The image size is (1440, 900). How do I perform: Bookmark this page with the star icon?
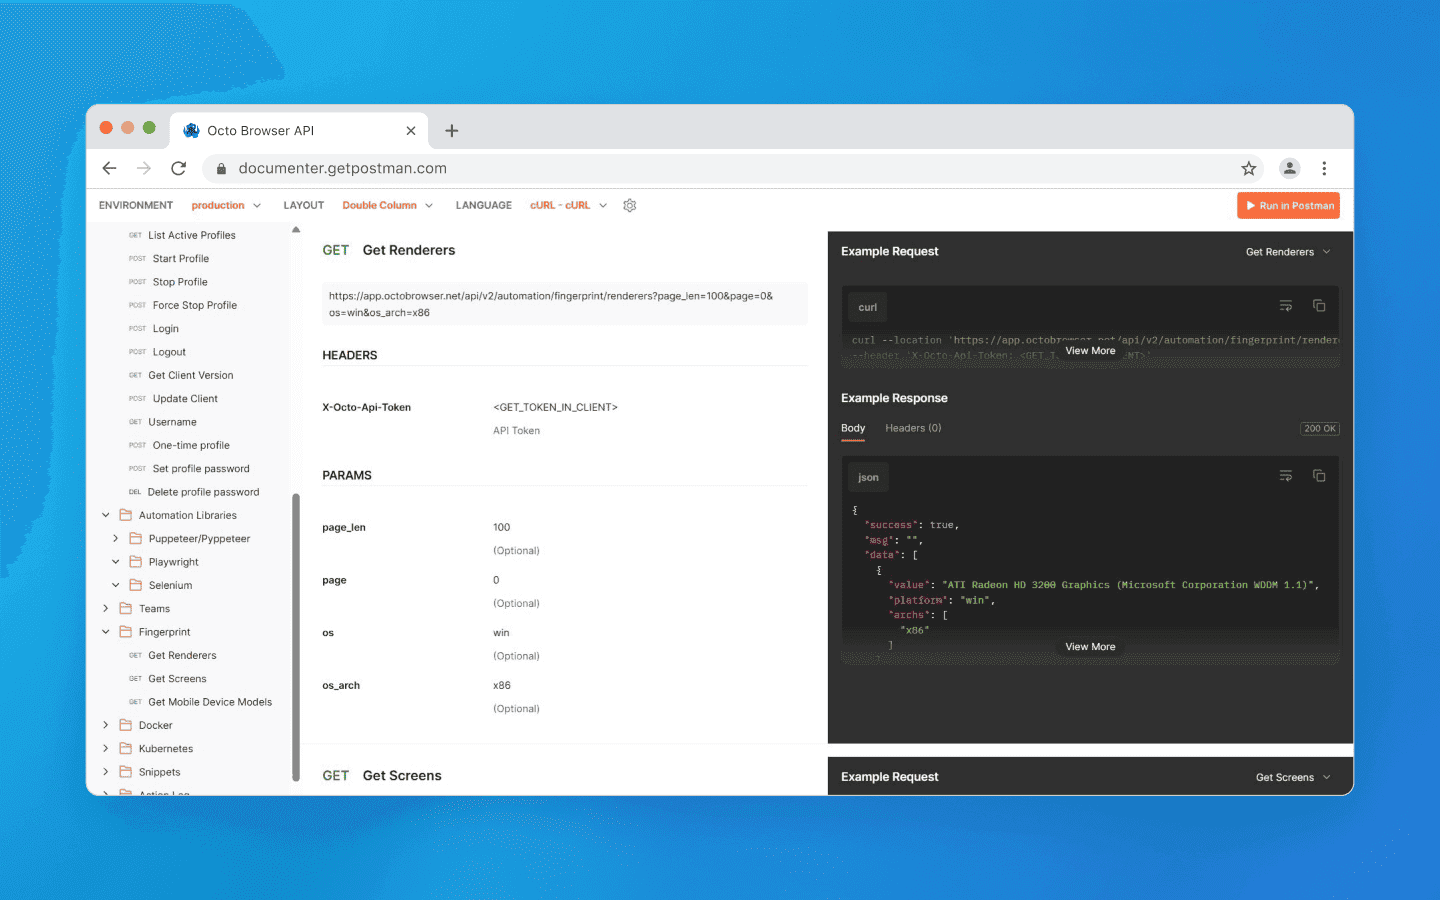(1249, 168)
